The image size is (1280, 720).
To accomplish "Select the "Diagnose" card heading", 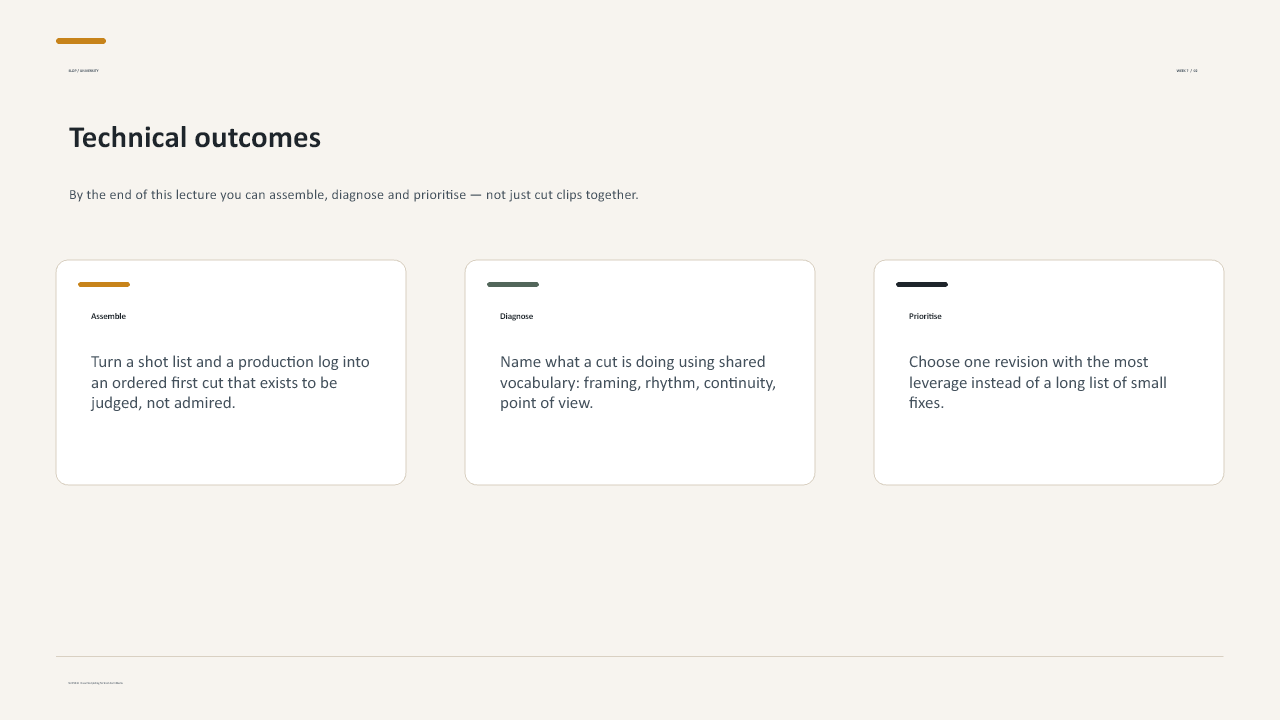I will [x=517, y=316].
